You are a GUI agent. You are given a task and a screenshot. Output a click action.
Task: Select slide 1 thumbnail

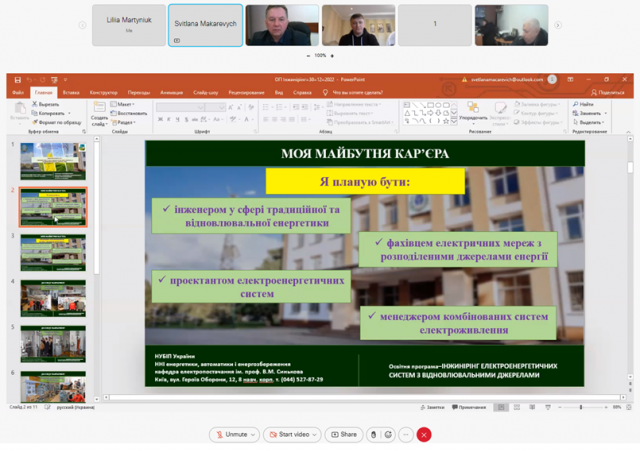(x=53, y=161)
